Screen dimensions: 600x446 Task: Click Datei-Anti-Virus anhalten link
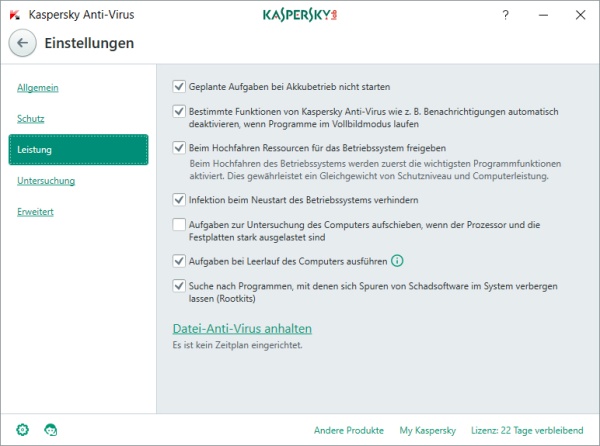pyautogui.click(x=242, y=329)
